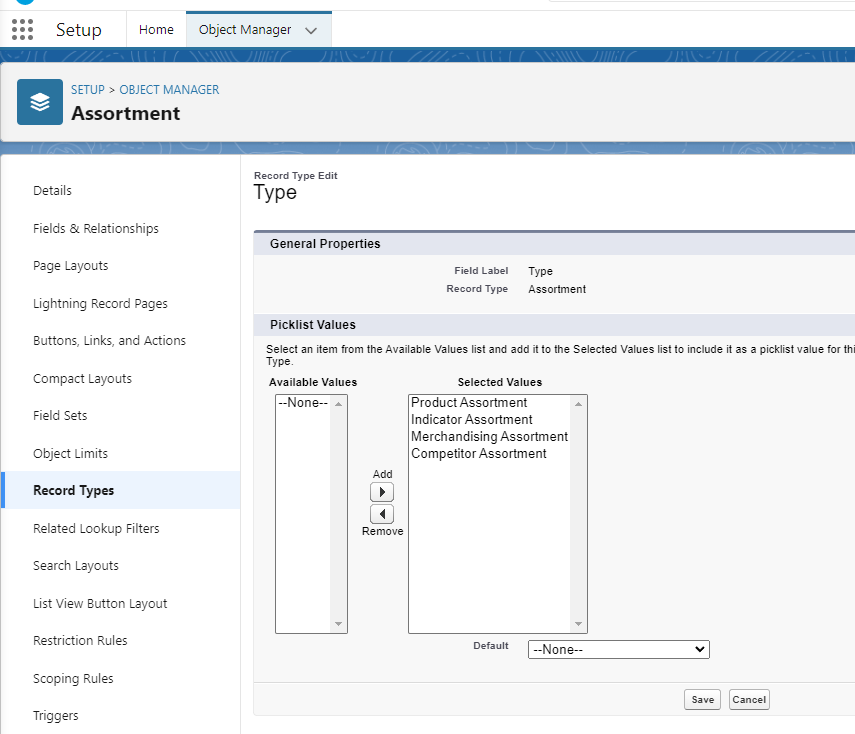The width and height of the screenshot is (855, 734).
Task: Follow the OBJECT MANAGER breadcrumb link
Action: point(169,90)
